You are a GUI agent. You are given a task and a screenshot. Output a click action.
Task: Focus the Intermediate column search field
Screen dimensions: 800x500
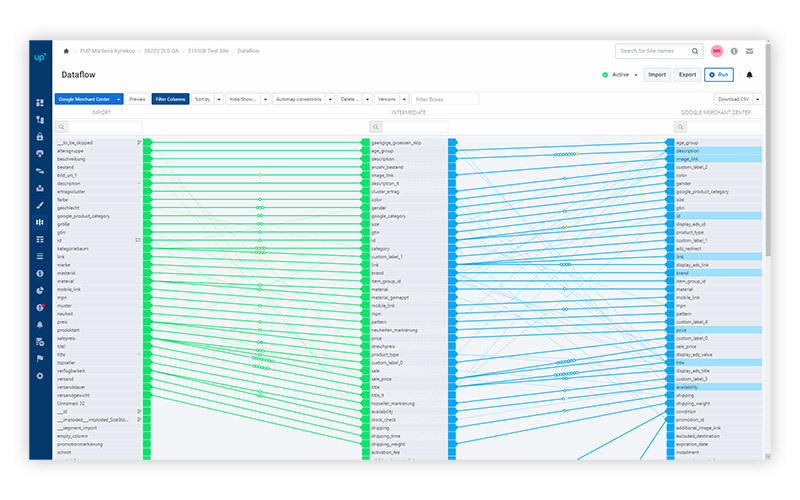click(415, 127)
